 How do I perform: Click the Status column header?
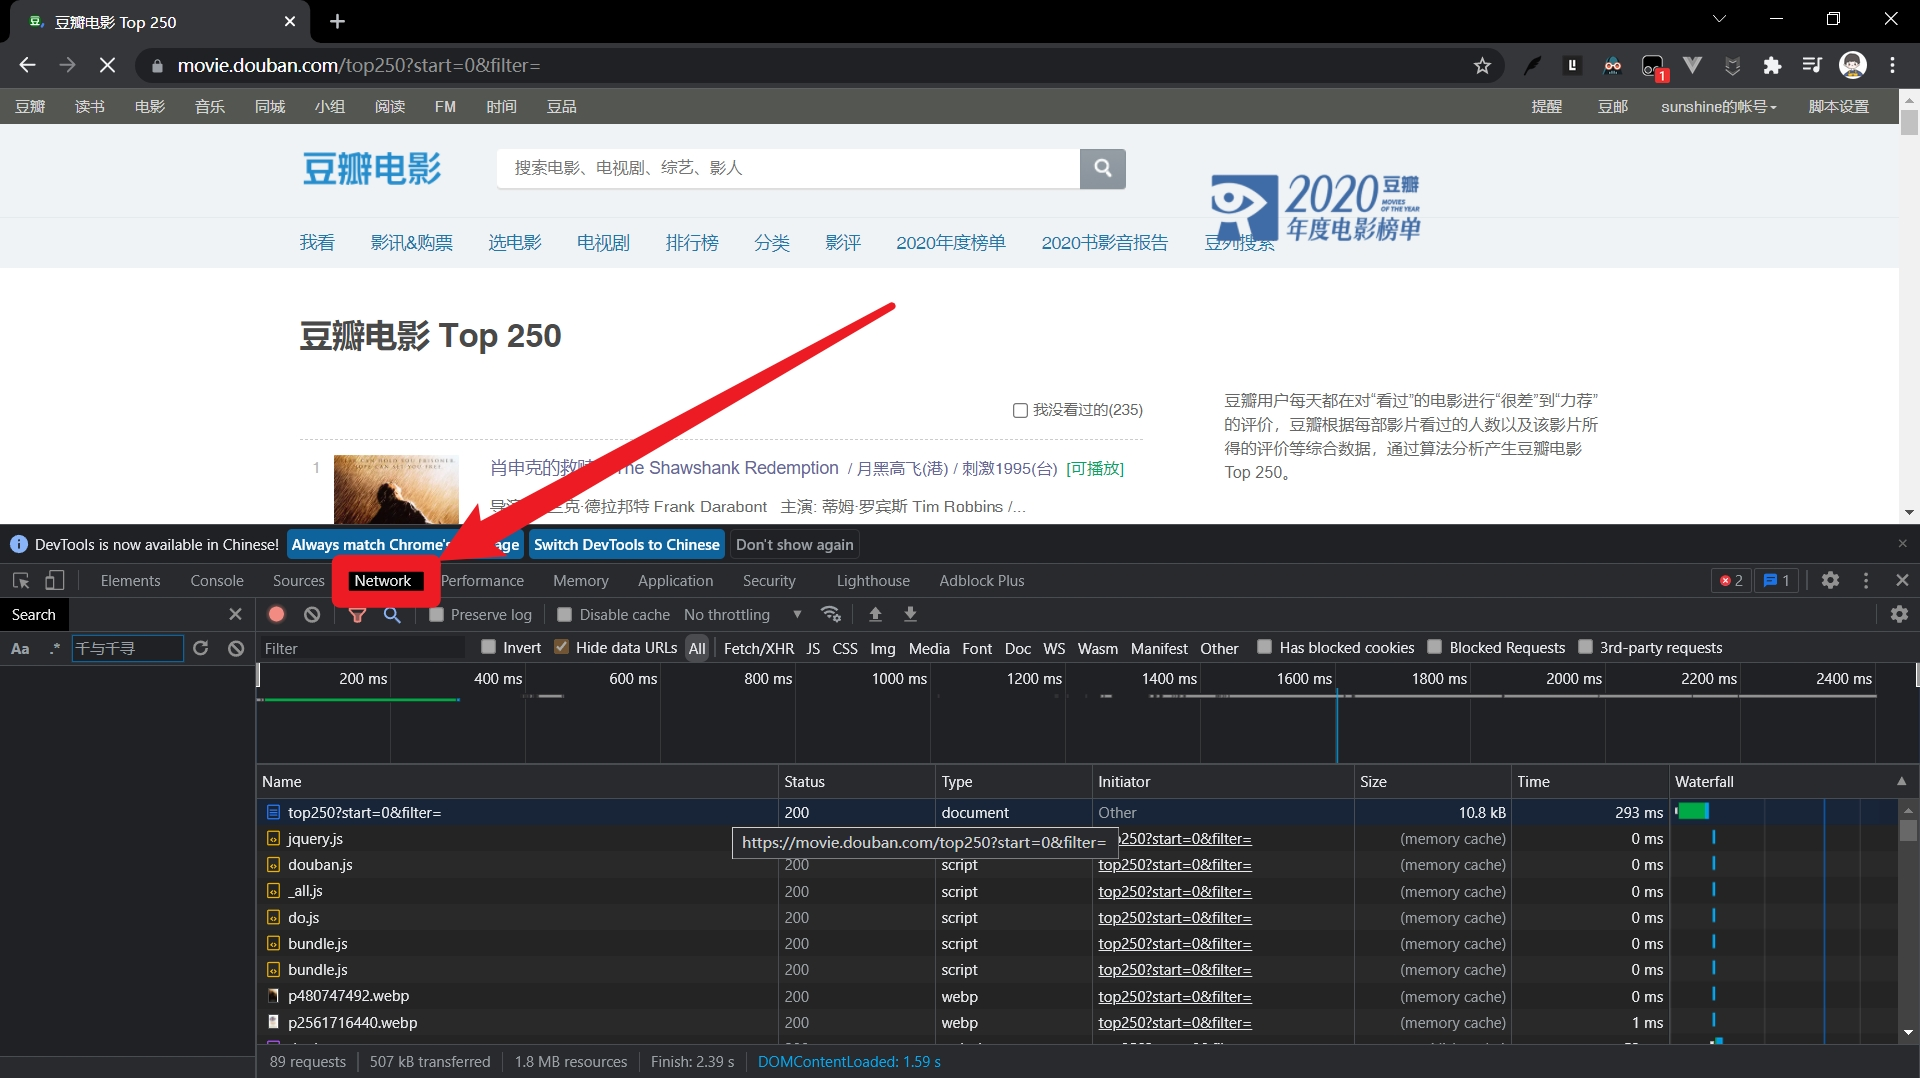click(857, 781)
